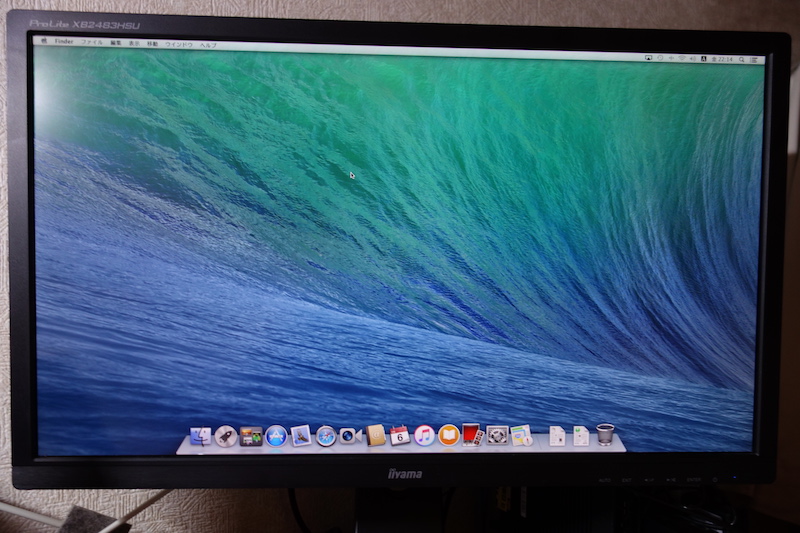Click the 22:14 clock in menu bar
The height and width of the screenshot is (533, 800).
[722, 60]
